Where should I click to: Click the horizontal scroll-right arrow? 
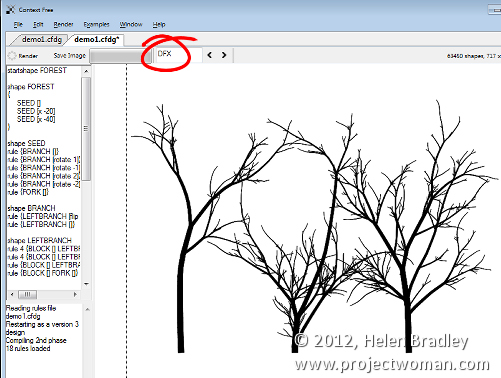click(75, 294)
